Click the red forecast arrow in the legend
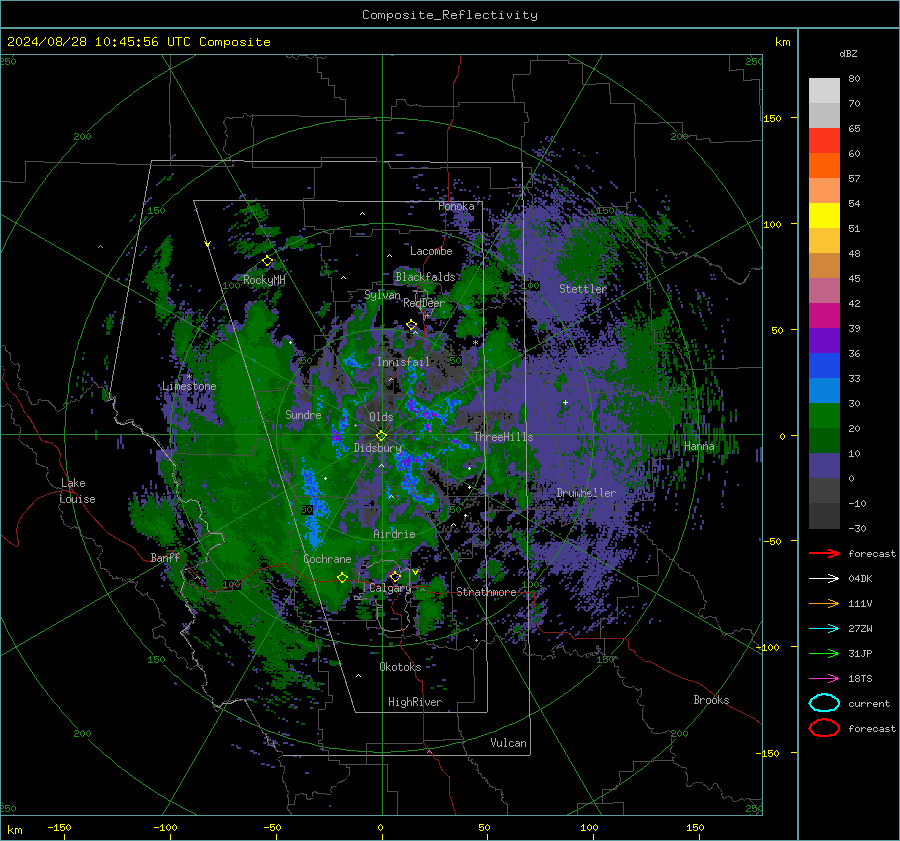This screenshot has height=841, width=900. [824, 553]
